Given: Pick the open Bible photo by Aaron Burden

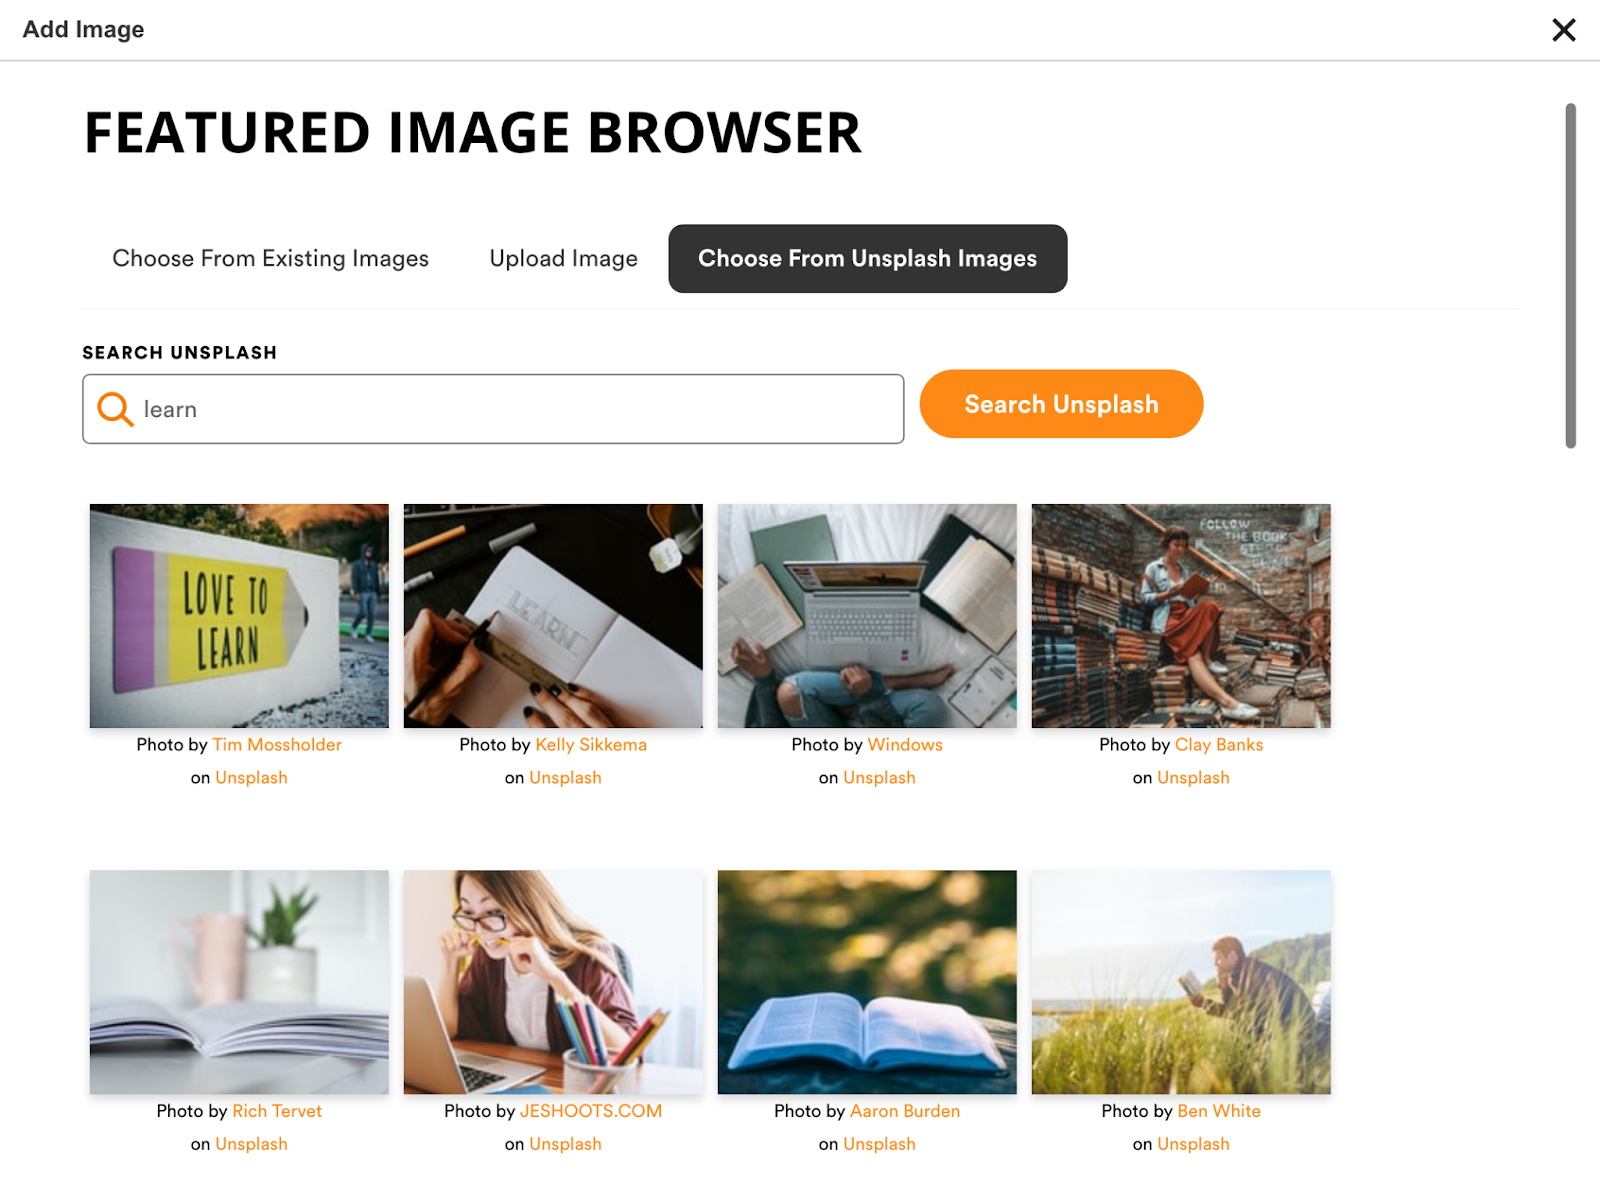Looking at the screenshot, I should click(867, 982).
